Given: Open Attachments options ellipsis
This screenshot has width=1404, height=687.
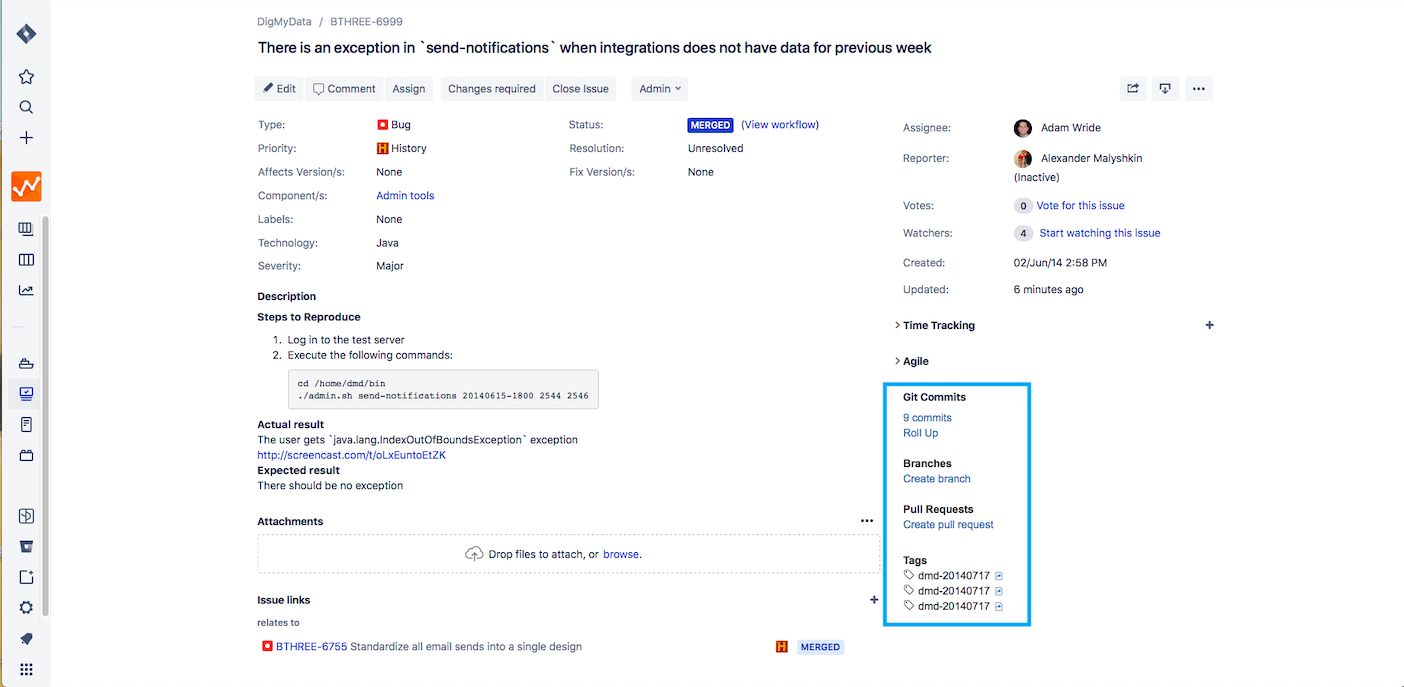Looking at the screenshot, I should [867, 521].
